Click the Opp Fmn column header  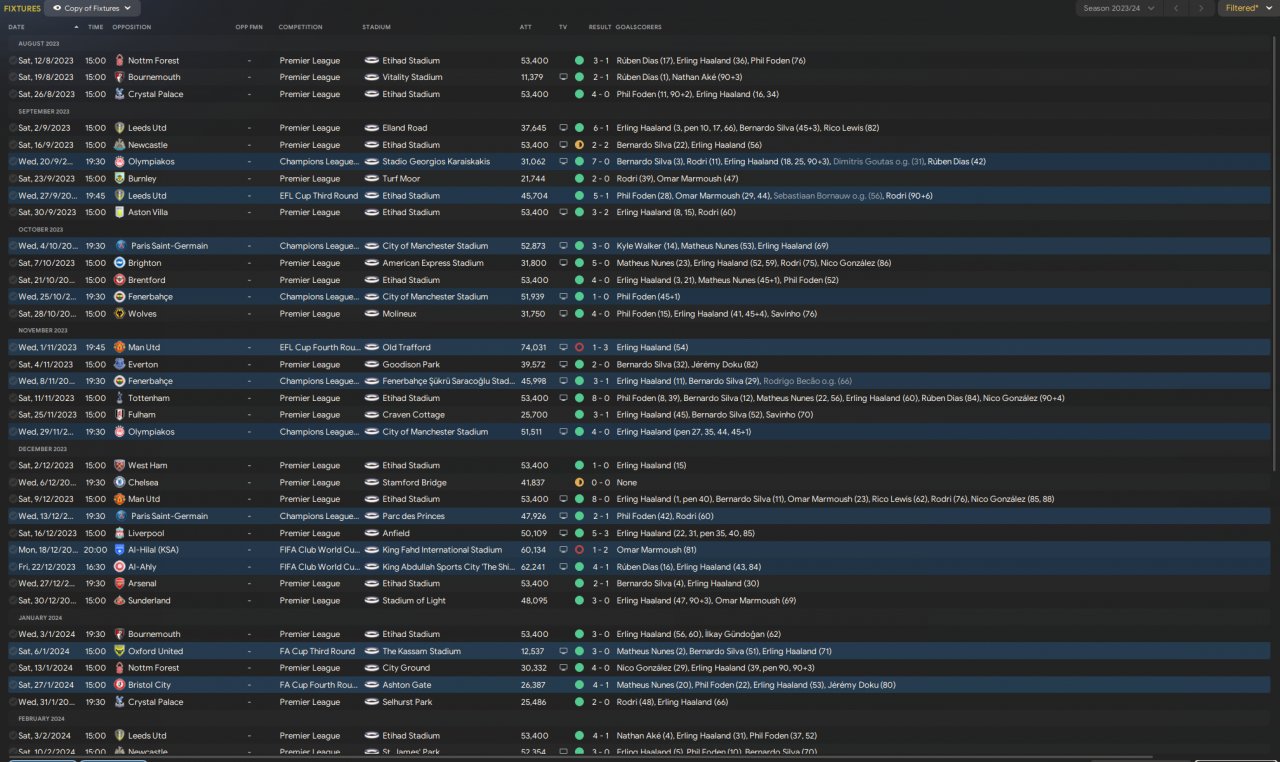coord(249,27)
